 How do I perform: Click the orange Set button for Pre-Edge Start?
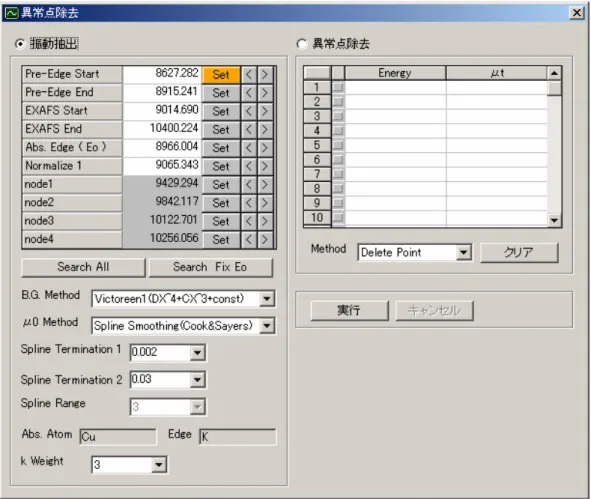221,74
